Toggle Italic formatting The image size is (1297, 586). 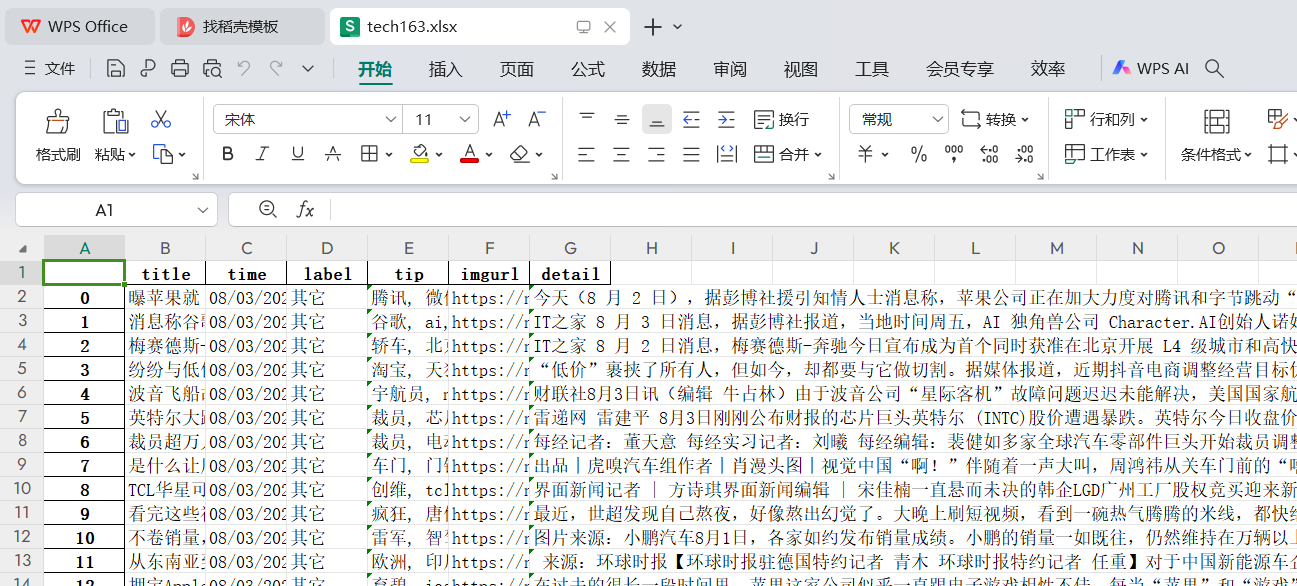pyautogui.click(x=263, y=154)
